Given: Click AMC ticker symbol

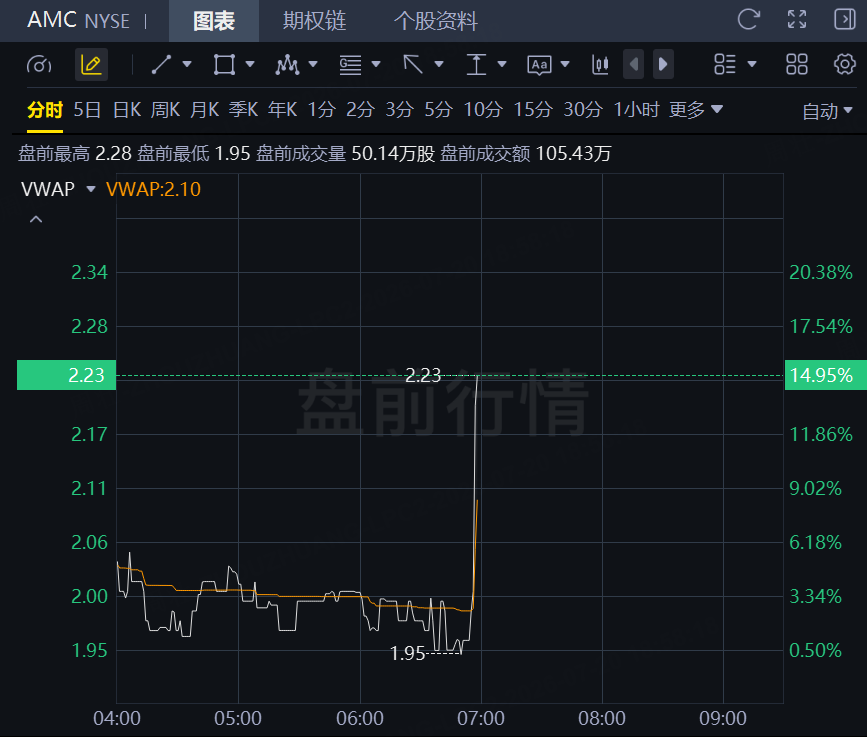Looking at the screenshot, I should click(52, 20).
